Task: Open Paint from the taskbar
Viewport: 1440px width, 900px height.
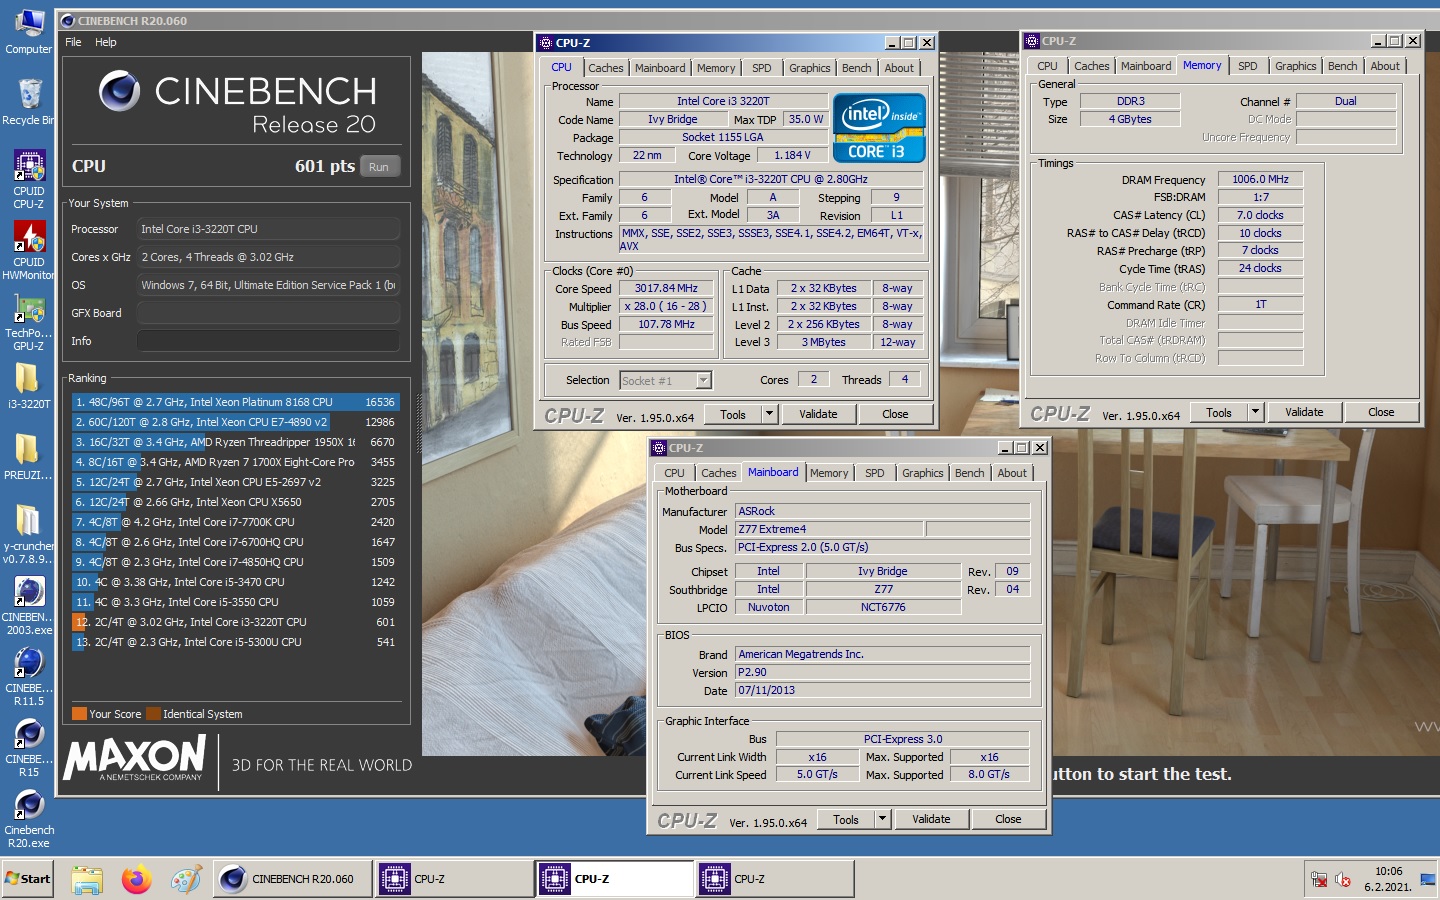Action: [186, 879]
